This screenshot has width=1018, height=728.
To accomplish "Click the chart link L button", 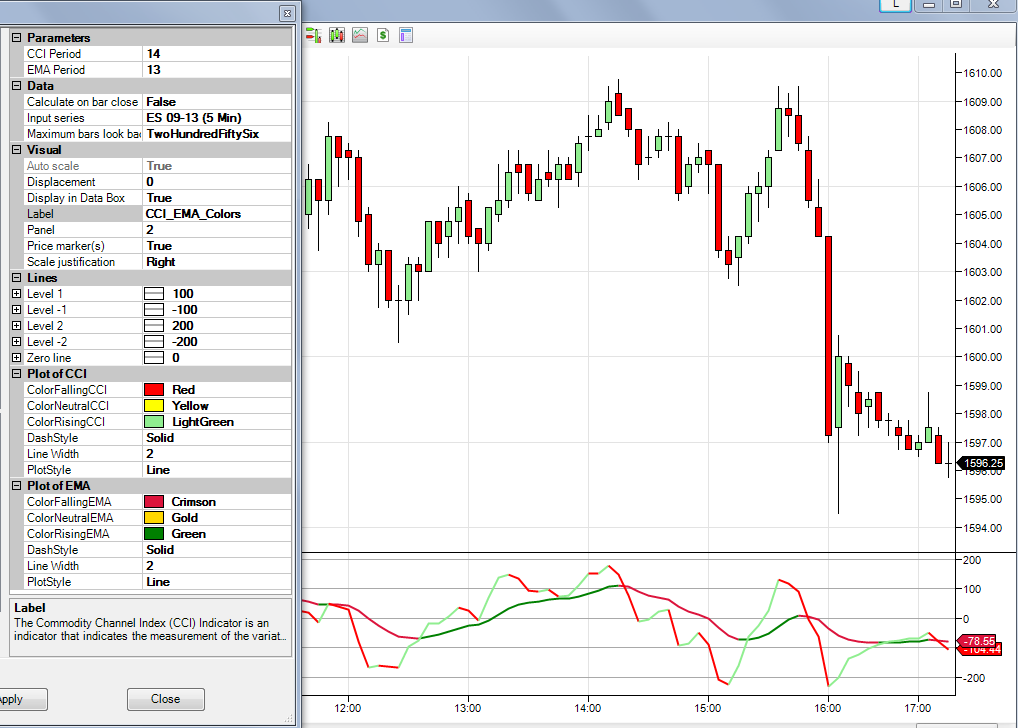I will 895,5.
